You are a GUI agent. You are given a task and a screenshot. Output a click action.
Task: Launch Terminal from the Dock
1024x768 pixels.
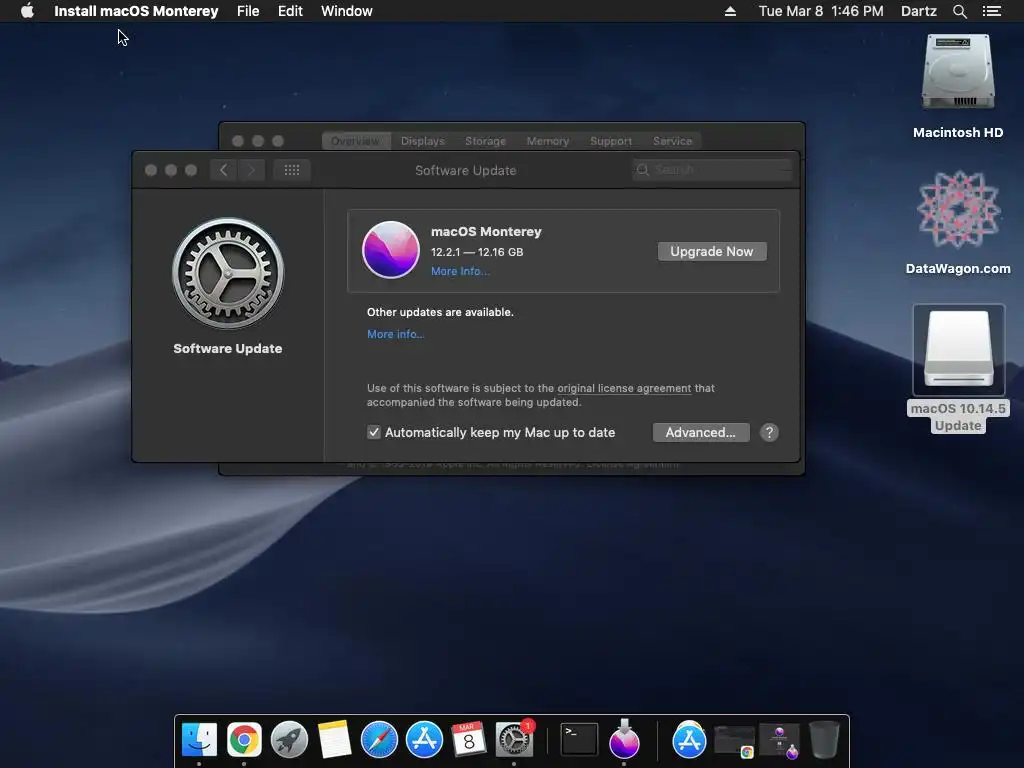(579, 740)
